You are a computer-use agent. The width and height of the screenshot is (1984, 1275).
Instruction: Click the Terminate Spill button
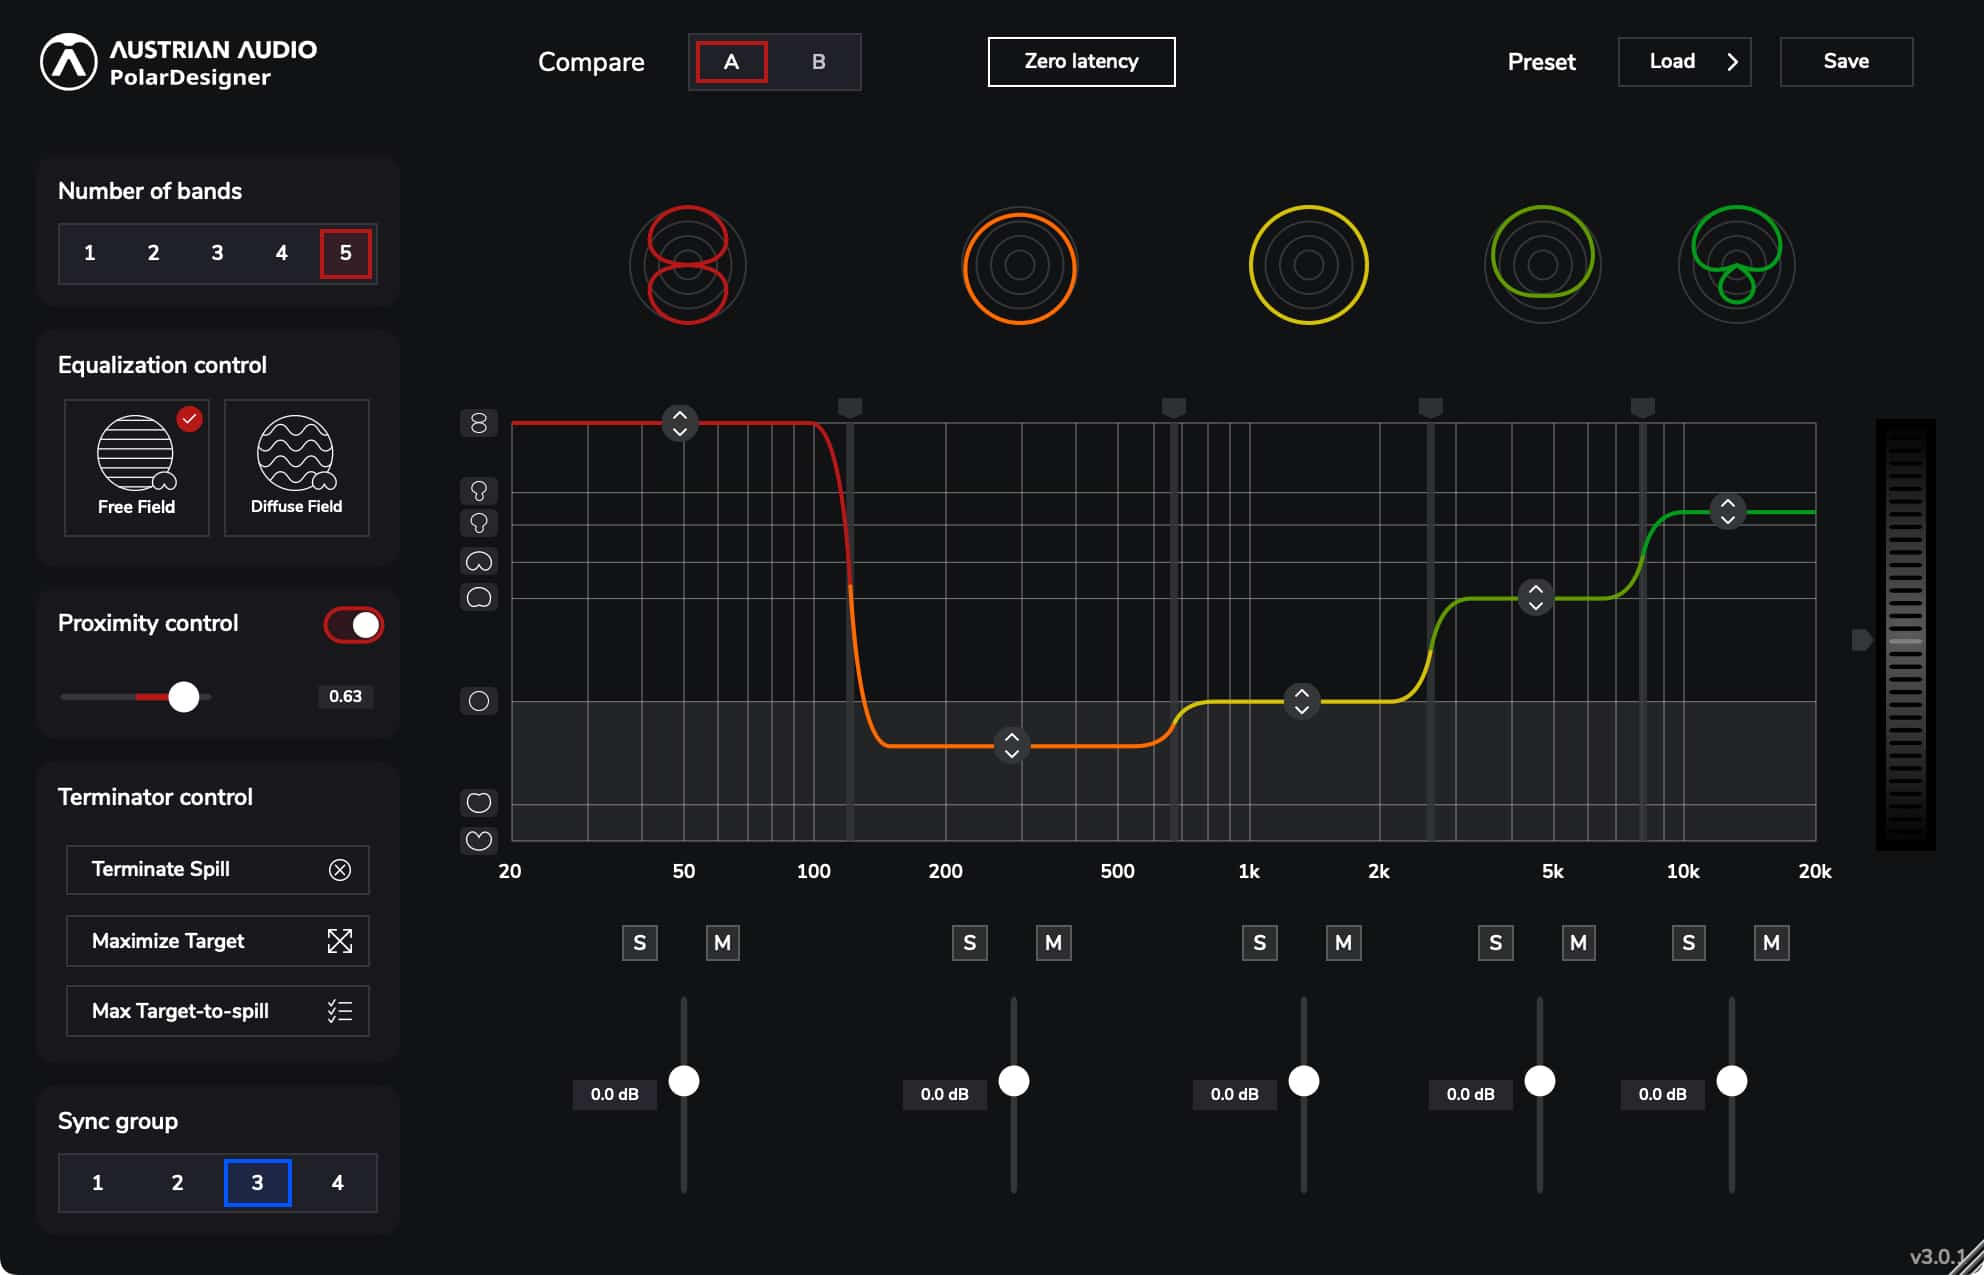[x=218, y=870]
